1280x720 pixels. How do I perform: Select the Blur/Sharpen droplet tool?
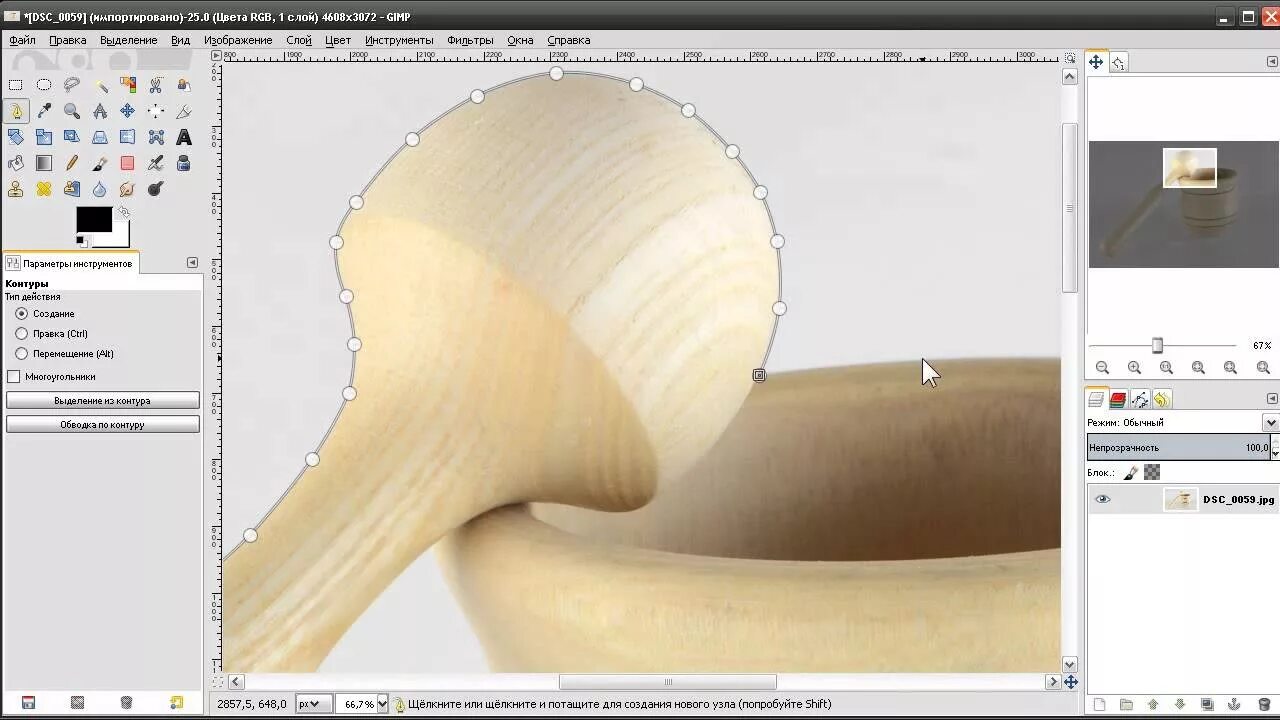100,189
